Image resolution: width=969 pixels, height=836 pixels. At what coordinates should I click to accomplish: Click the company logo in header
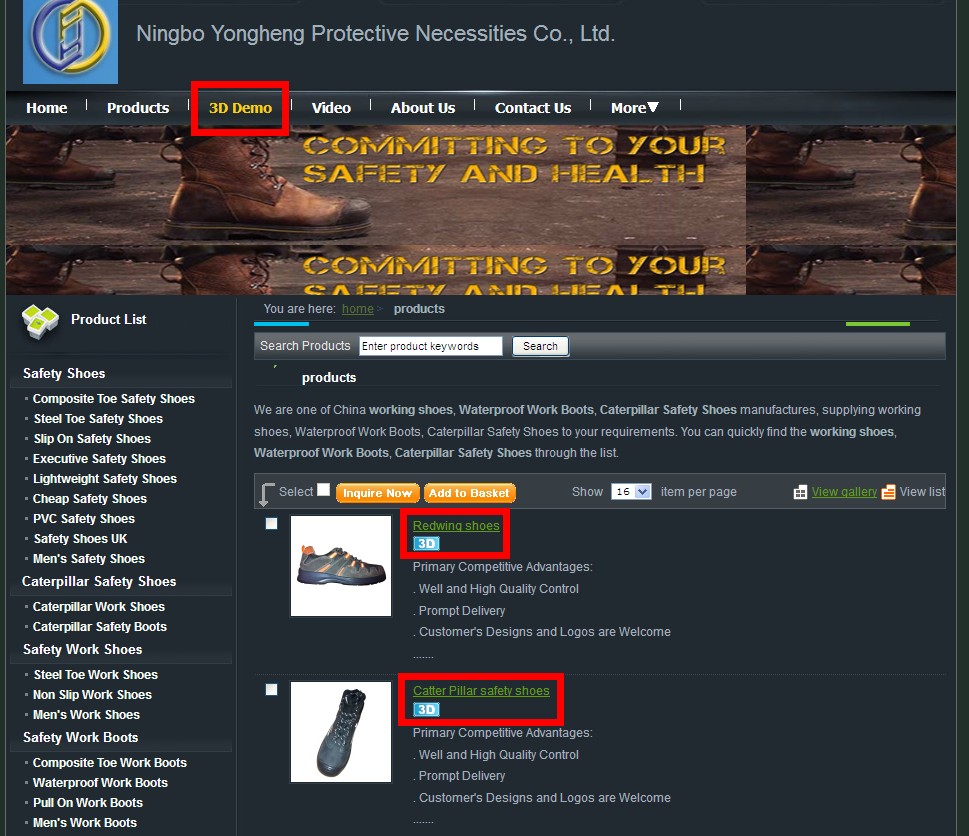point(70,41)
